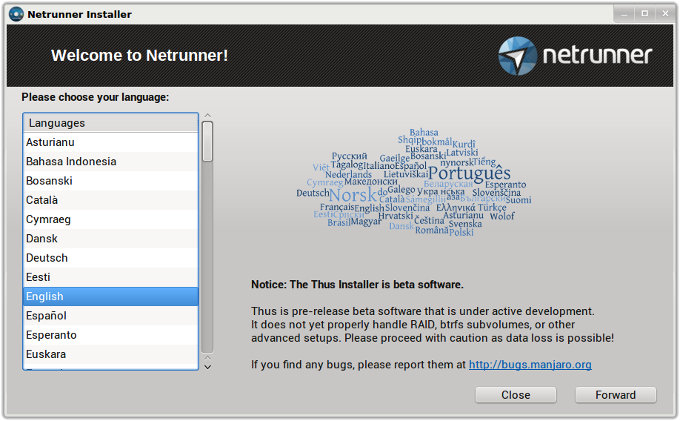Click the Forward button
Viewport: 680px width, 421px height.
click(615, 395)
